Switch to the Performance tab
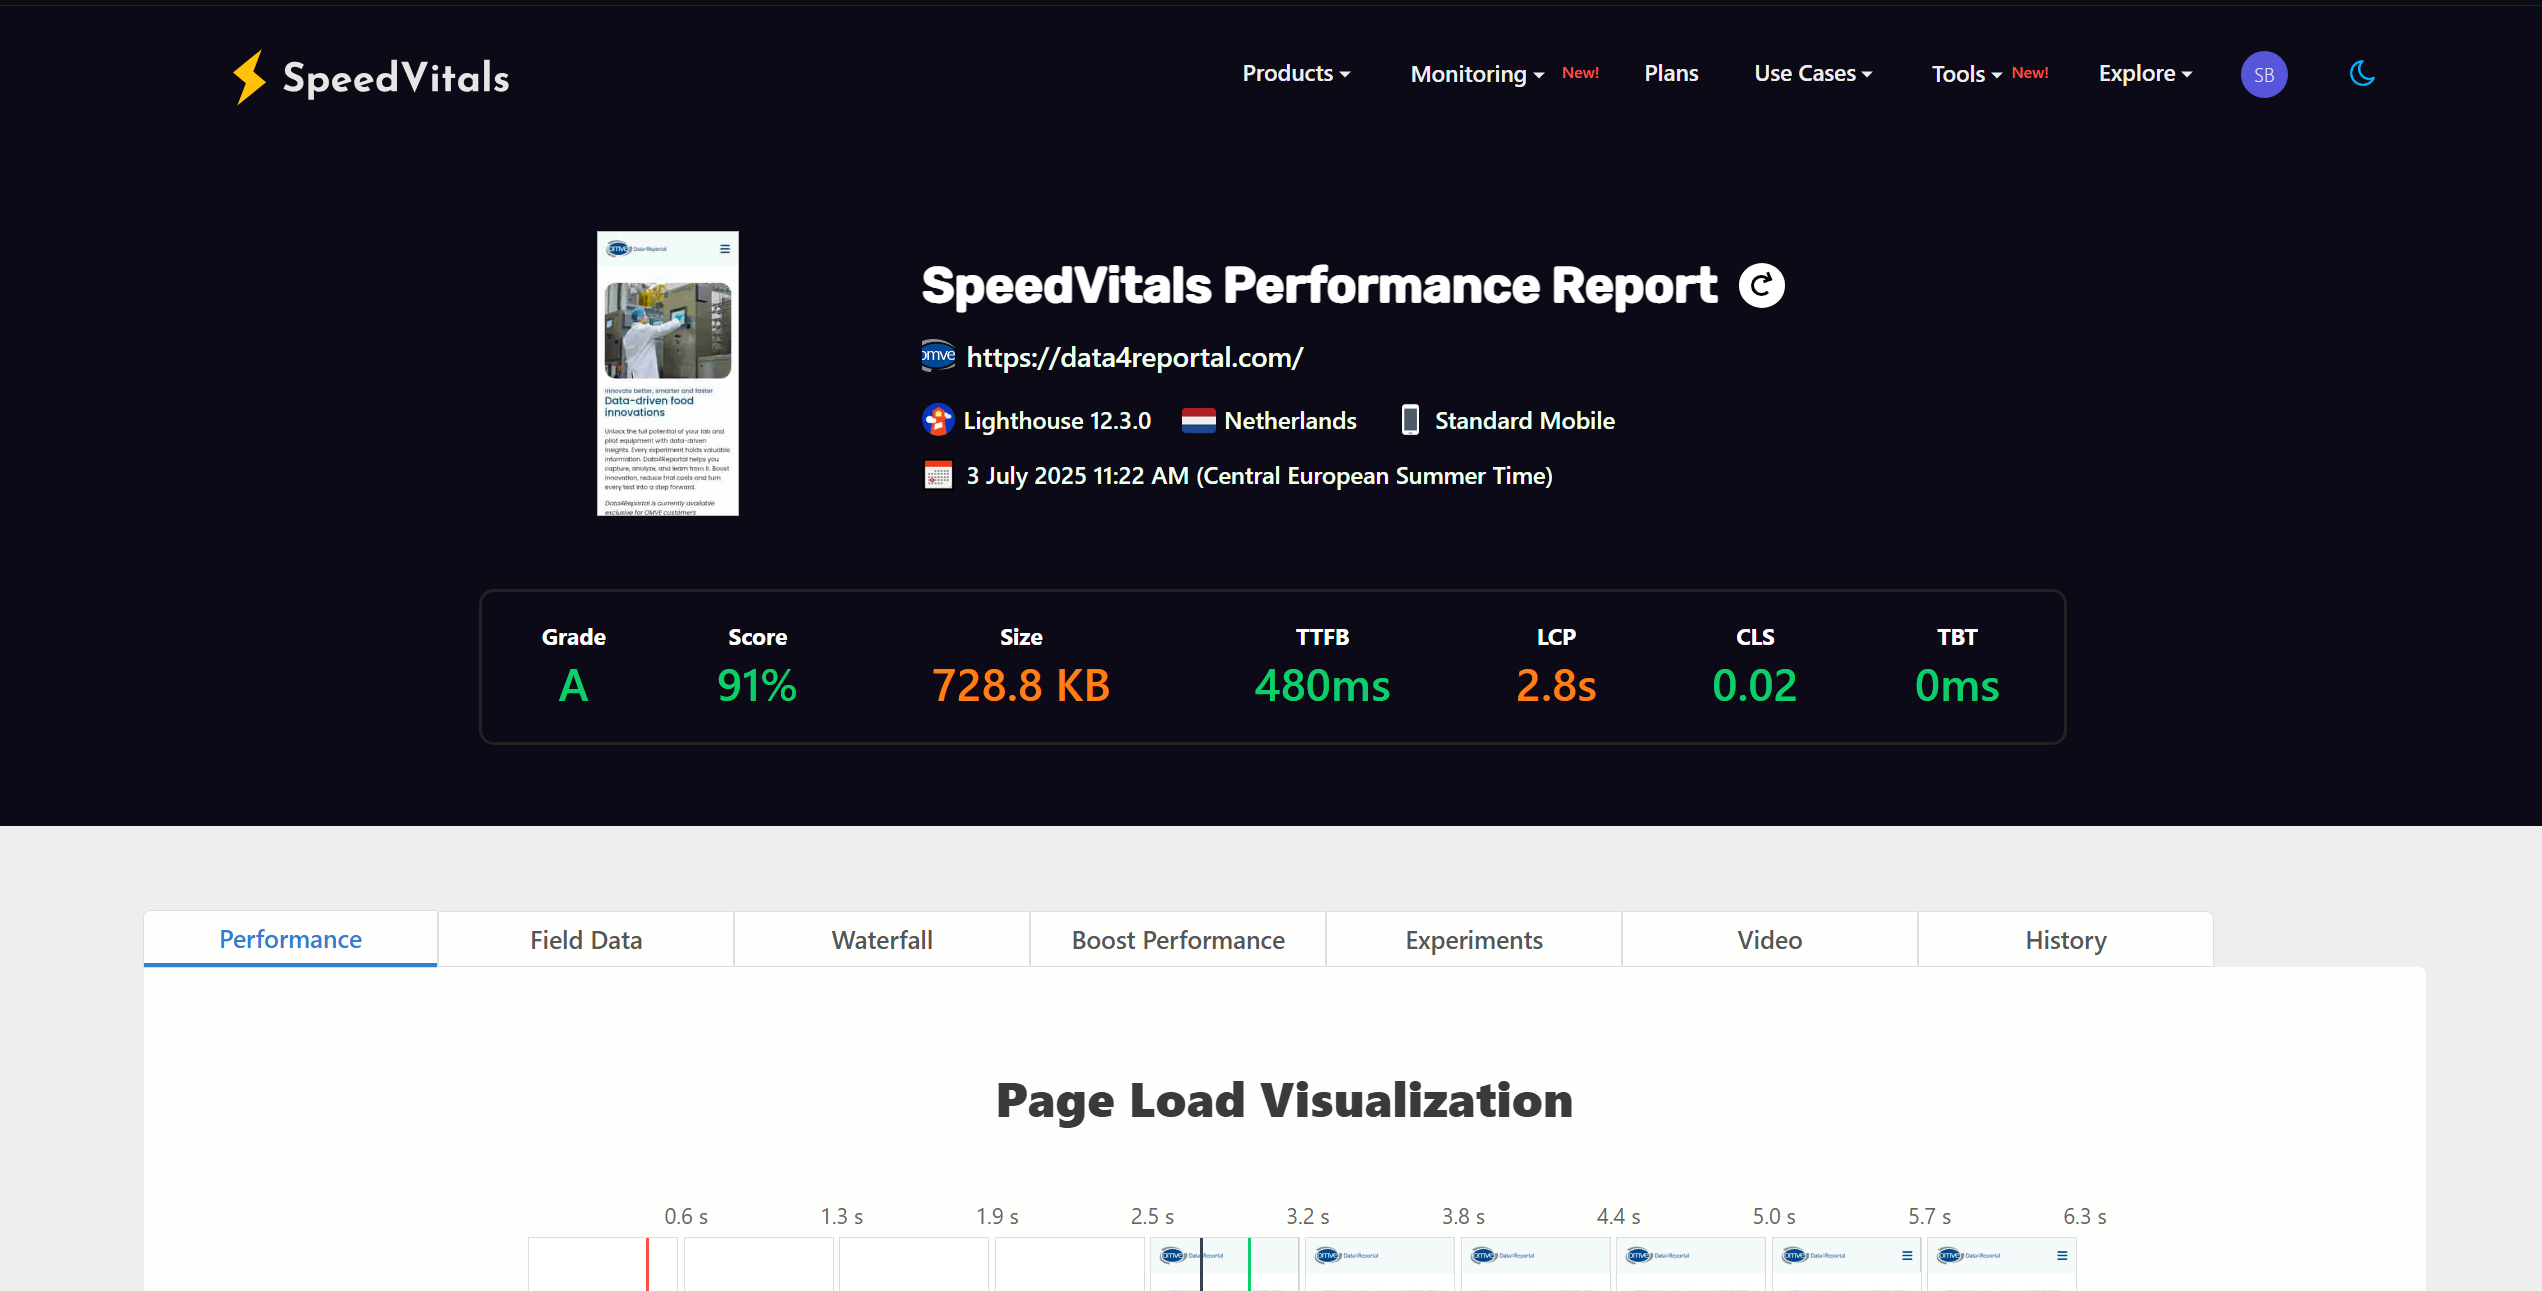2542x1291 pixels. 290,939
